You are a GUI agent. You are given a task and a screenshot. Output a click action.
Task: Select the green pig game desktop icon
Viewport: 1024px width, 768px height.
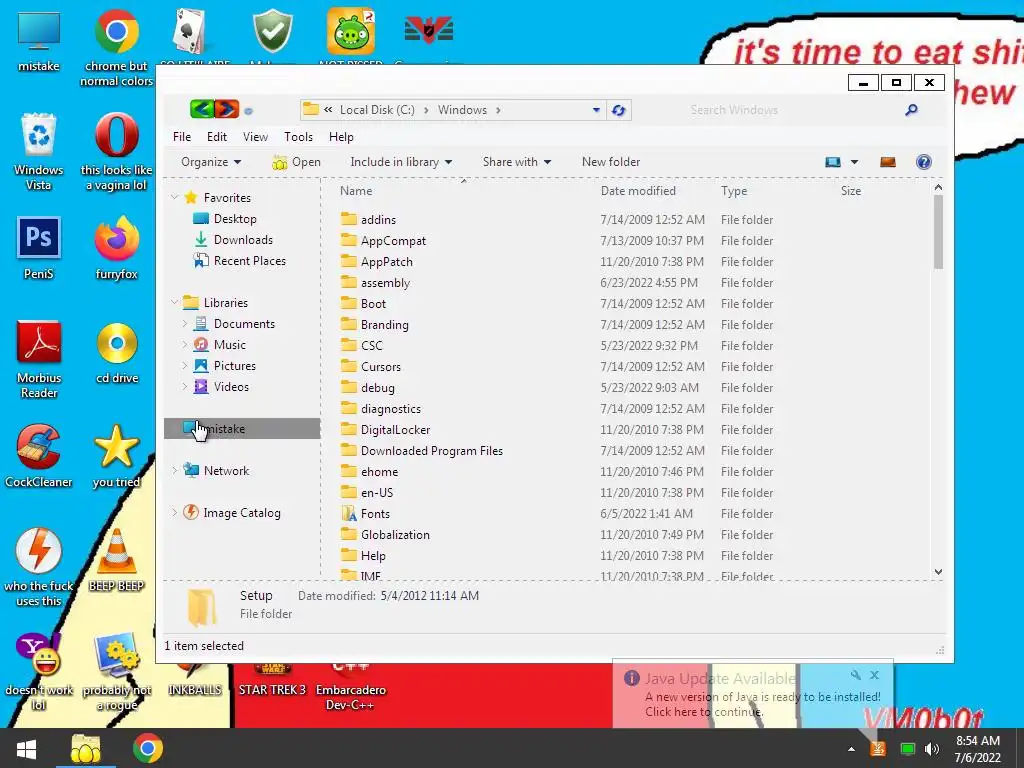tap(351, 30)
